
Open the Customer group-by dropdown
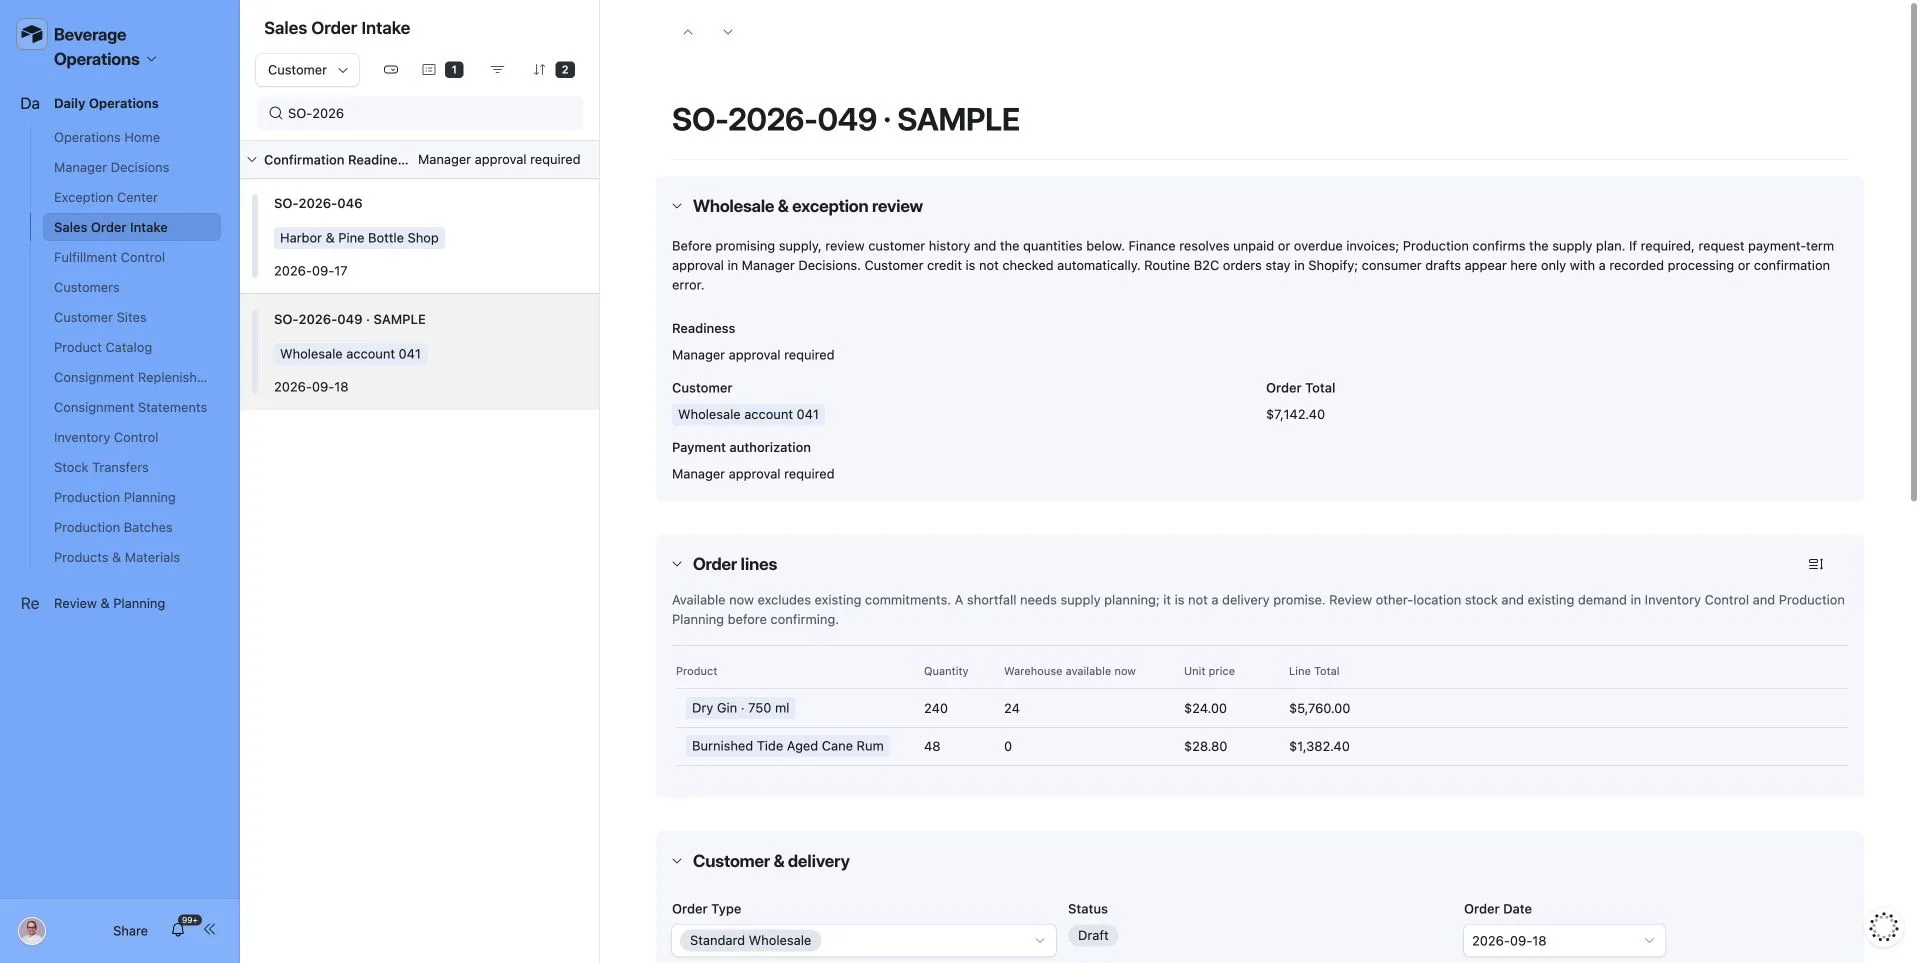click(307, 70)
